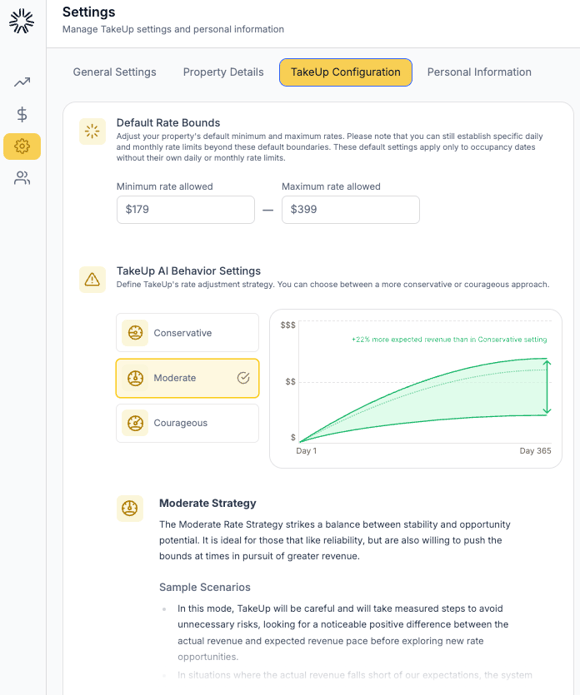This screenshot has width=580, height=695.
Task: Click the 'Minimum rate allowed' label
Action: pos(165,187)
